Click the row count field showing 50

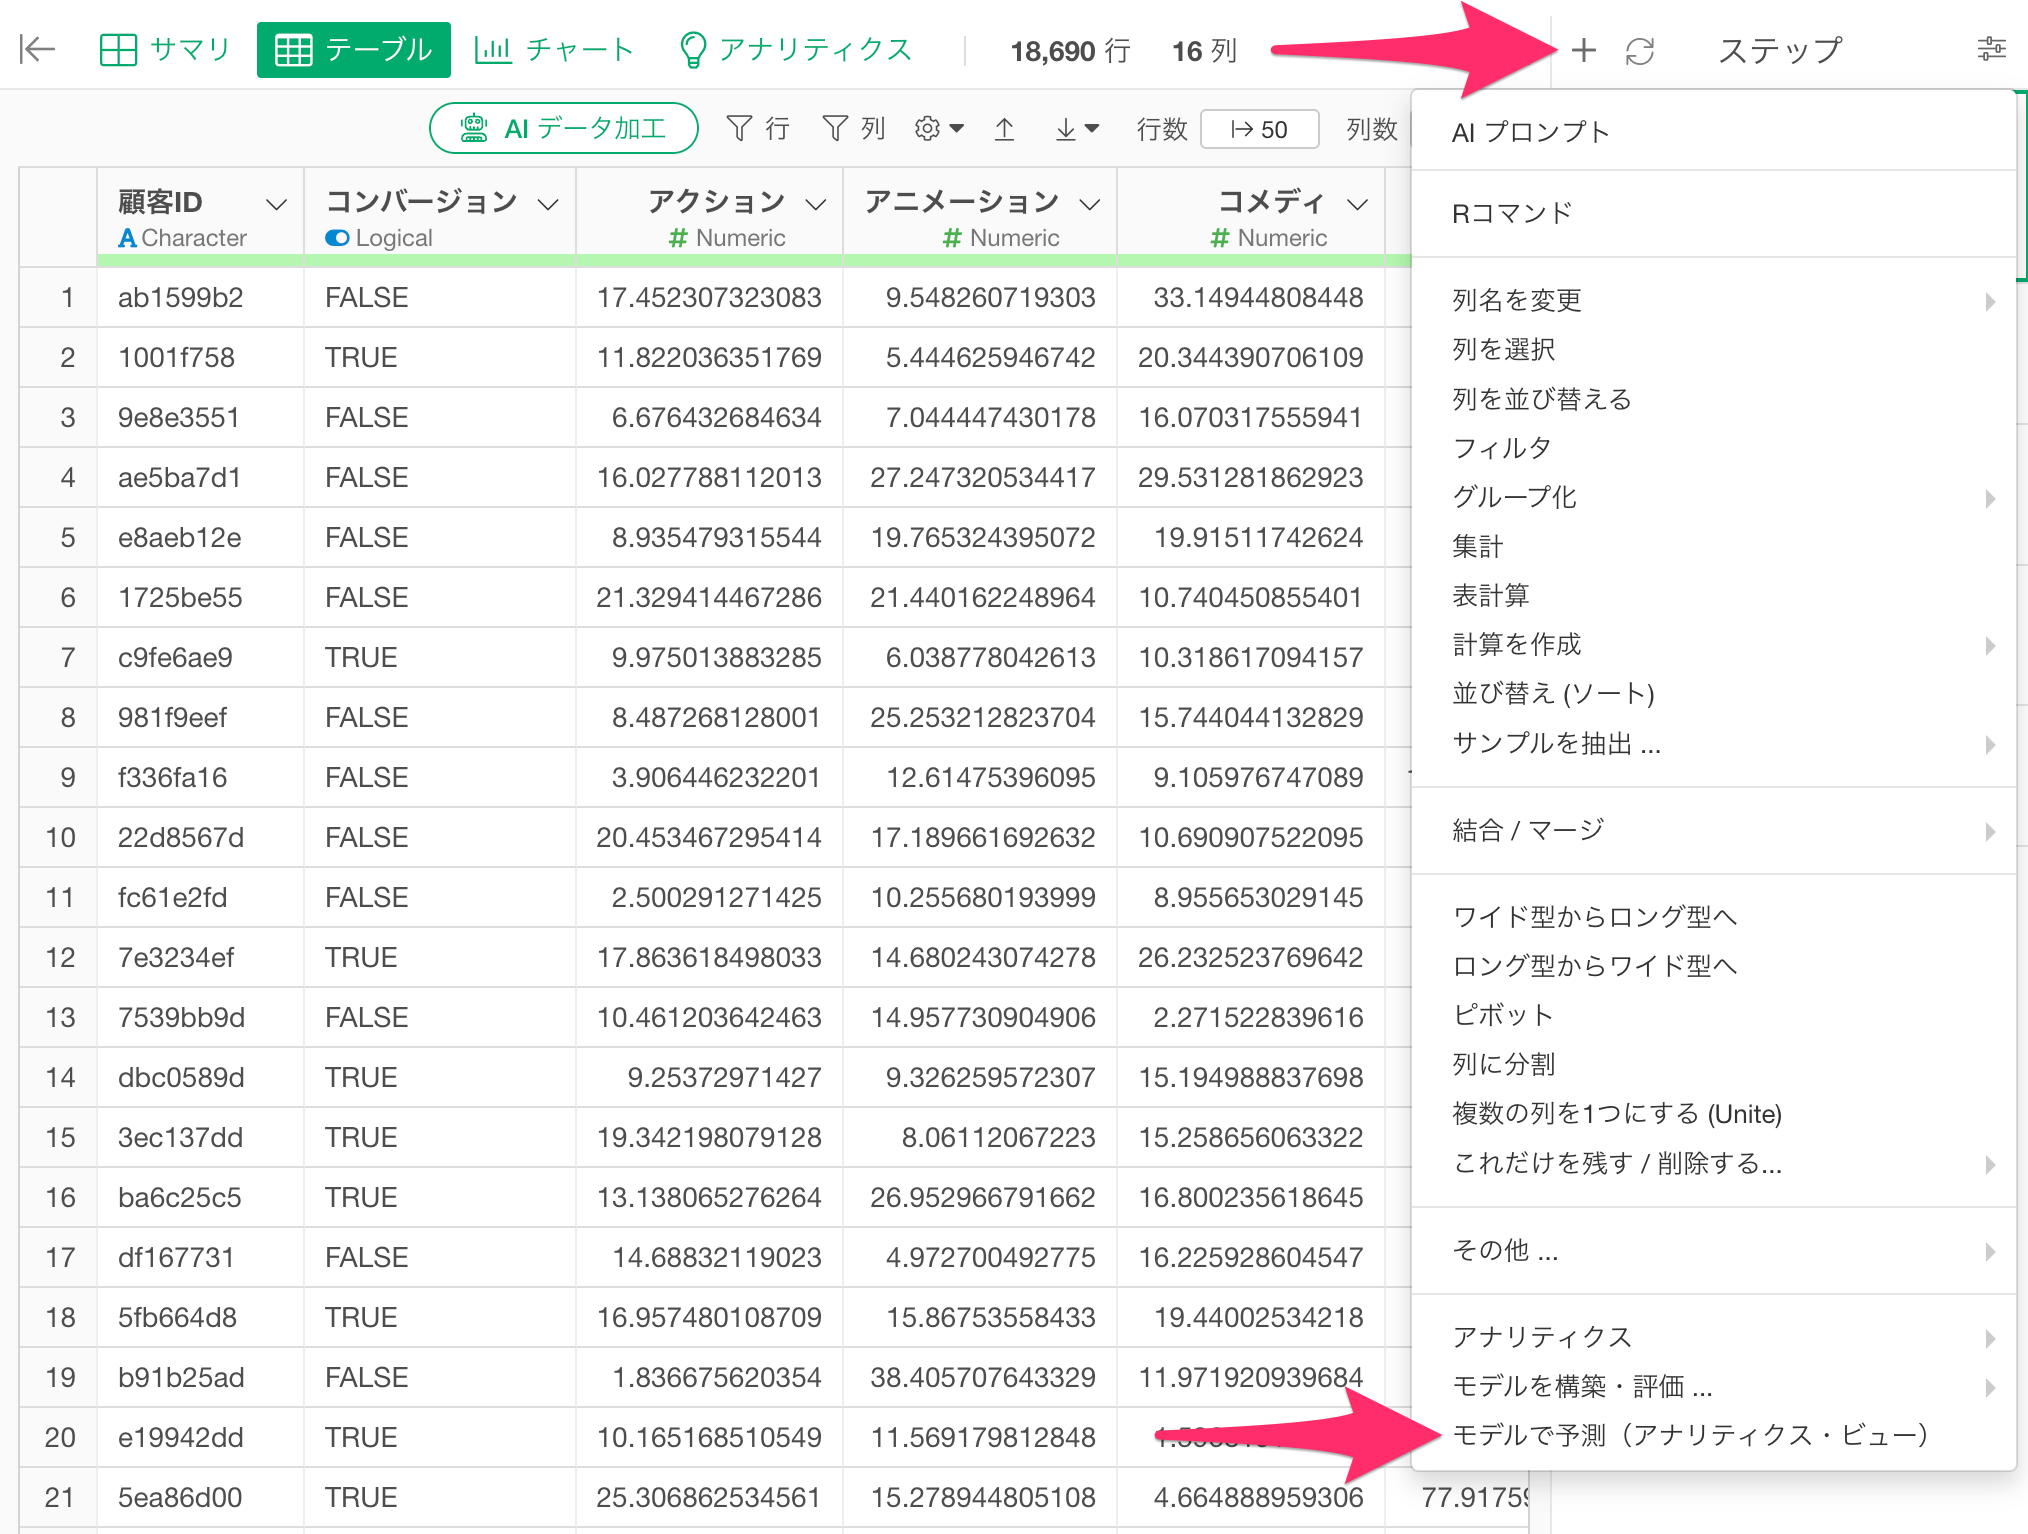[x=1259, y=129]
